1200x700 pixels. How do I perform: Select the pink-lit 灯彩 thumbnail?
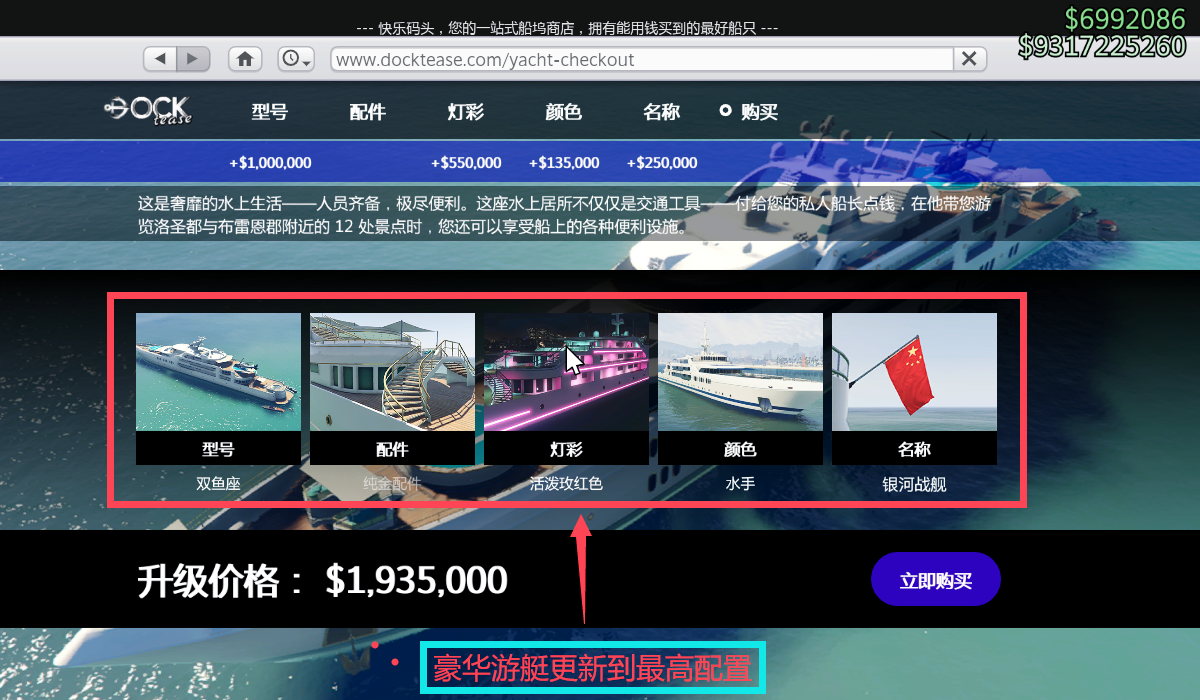coord(566,372)
